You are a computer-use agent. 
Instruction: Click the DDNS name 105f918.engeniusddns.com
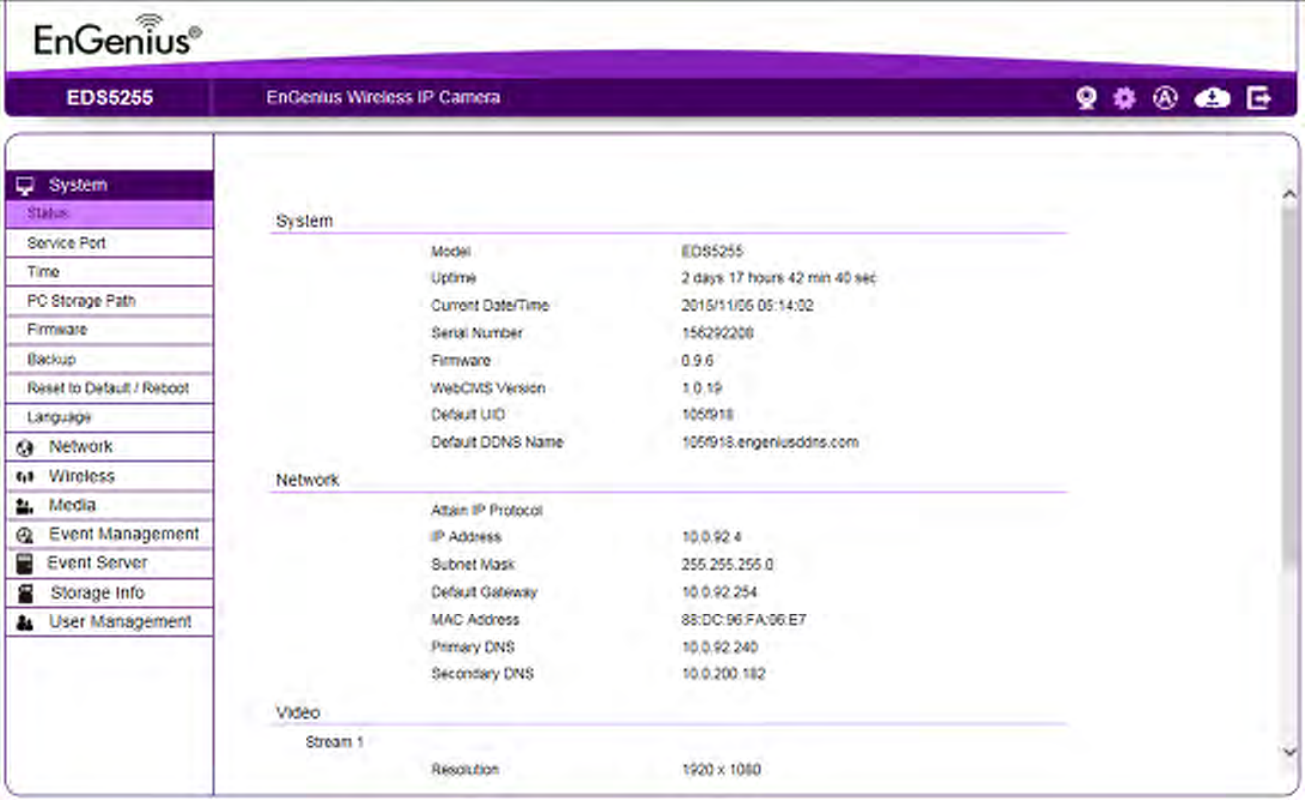[770, 442]
